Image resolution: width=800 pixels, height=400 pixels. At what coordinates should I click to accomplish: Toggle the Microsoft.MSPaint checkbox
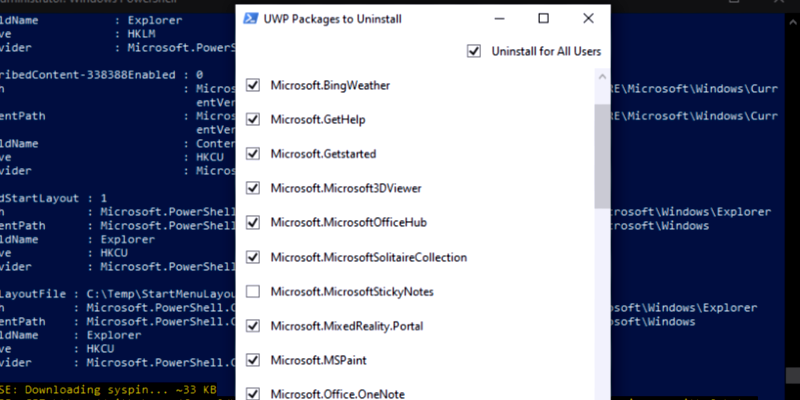[253, 359]
